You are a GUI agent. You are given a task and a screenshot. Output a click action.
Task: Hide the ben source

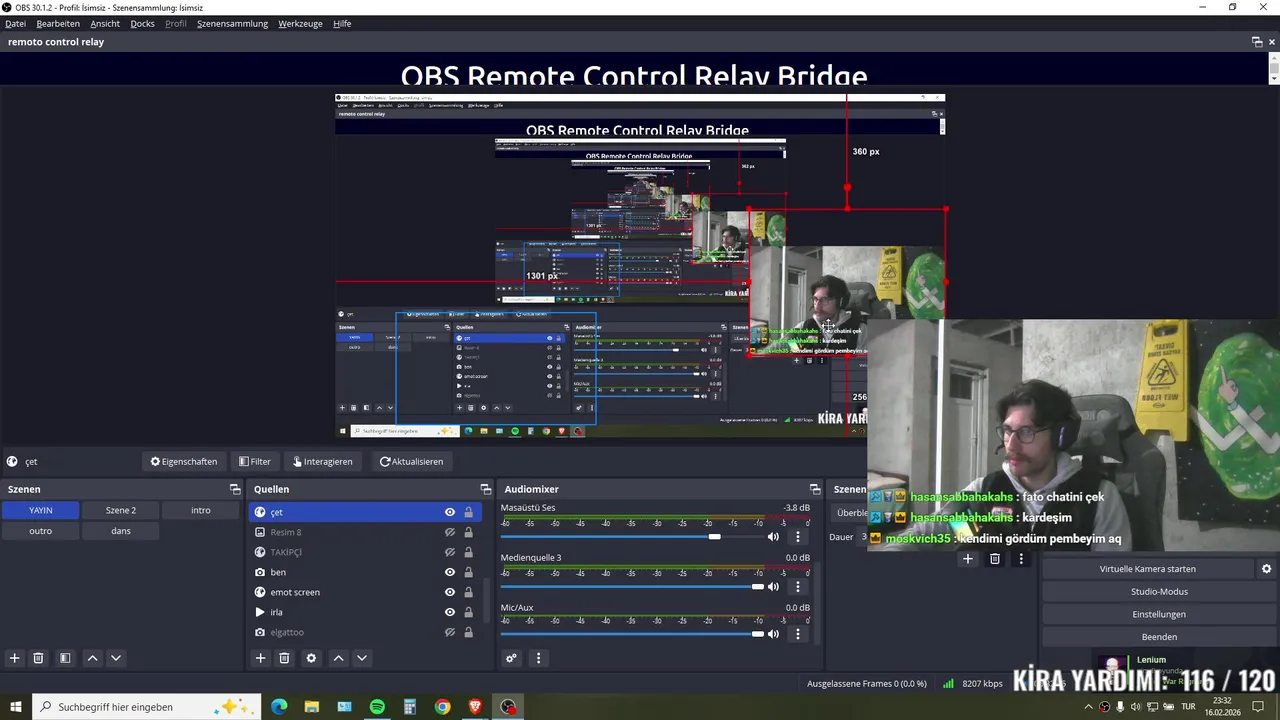[450, 572]
